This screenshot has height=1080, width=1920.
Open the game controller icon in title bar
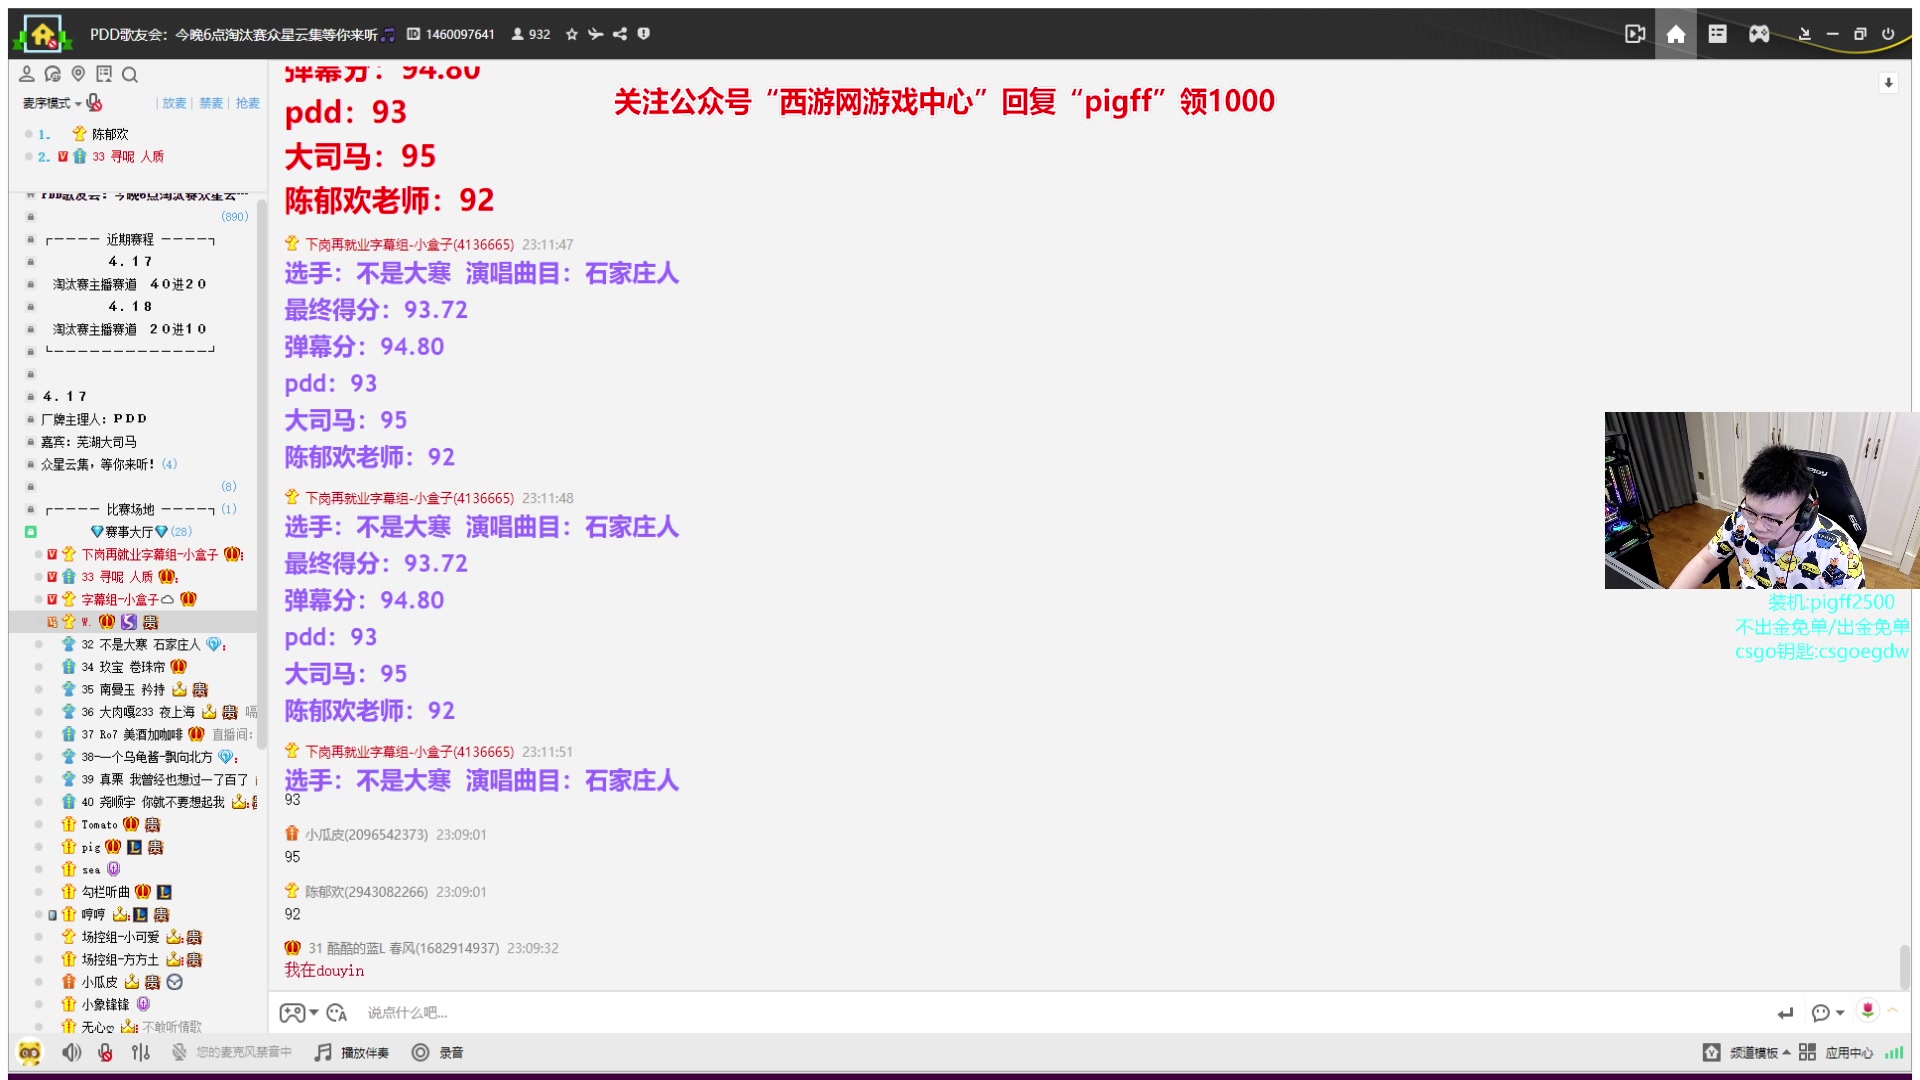[x=1759, y=34]
